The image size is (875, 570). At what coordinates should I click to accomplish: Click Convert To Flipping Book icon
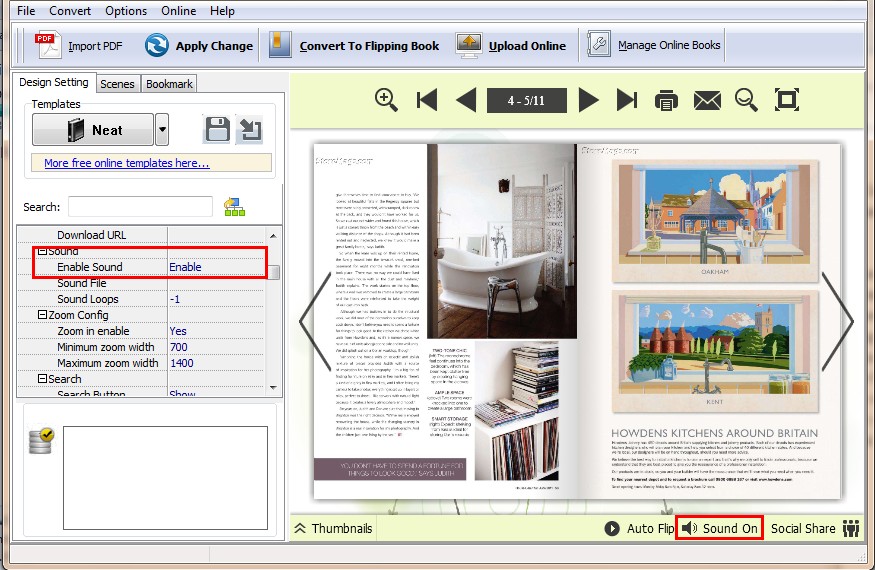coord(280,45)
